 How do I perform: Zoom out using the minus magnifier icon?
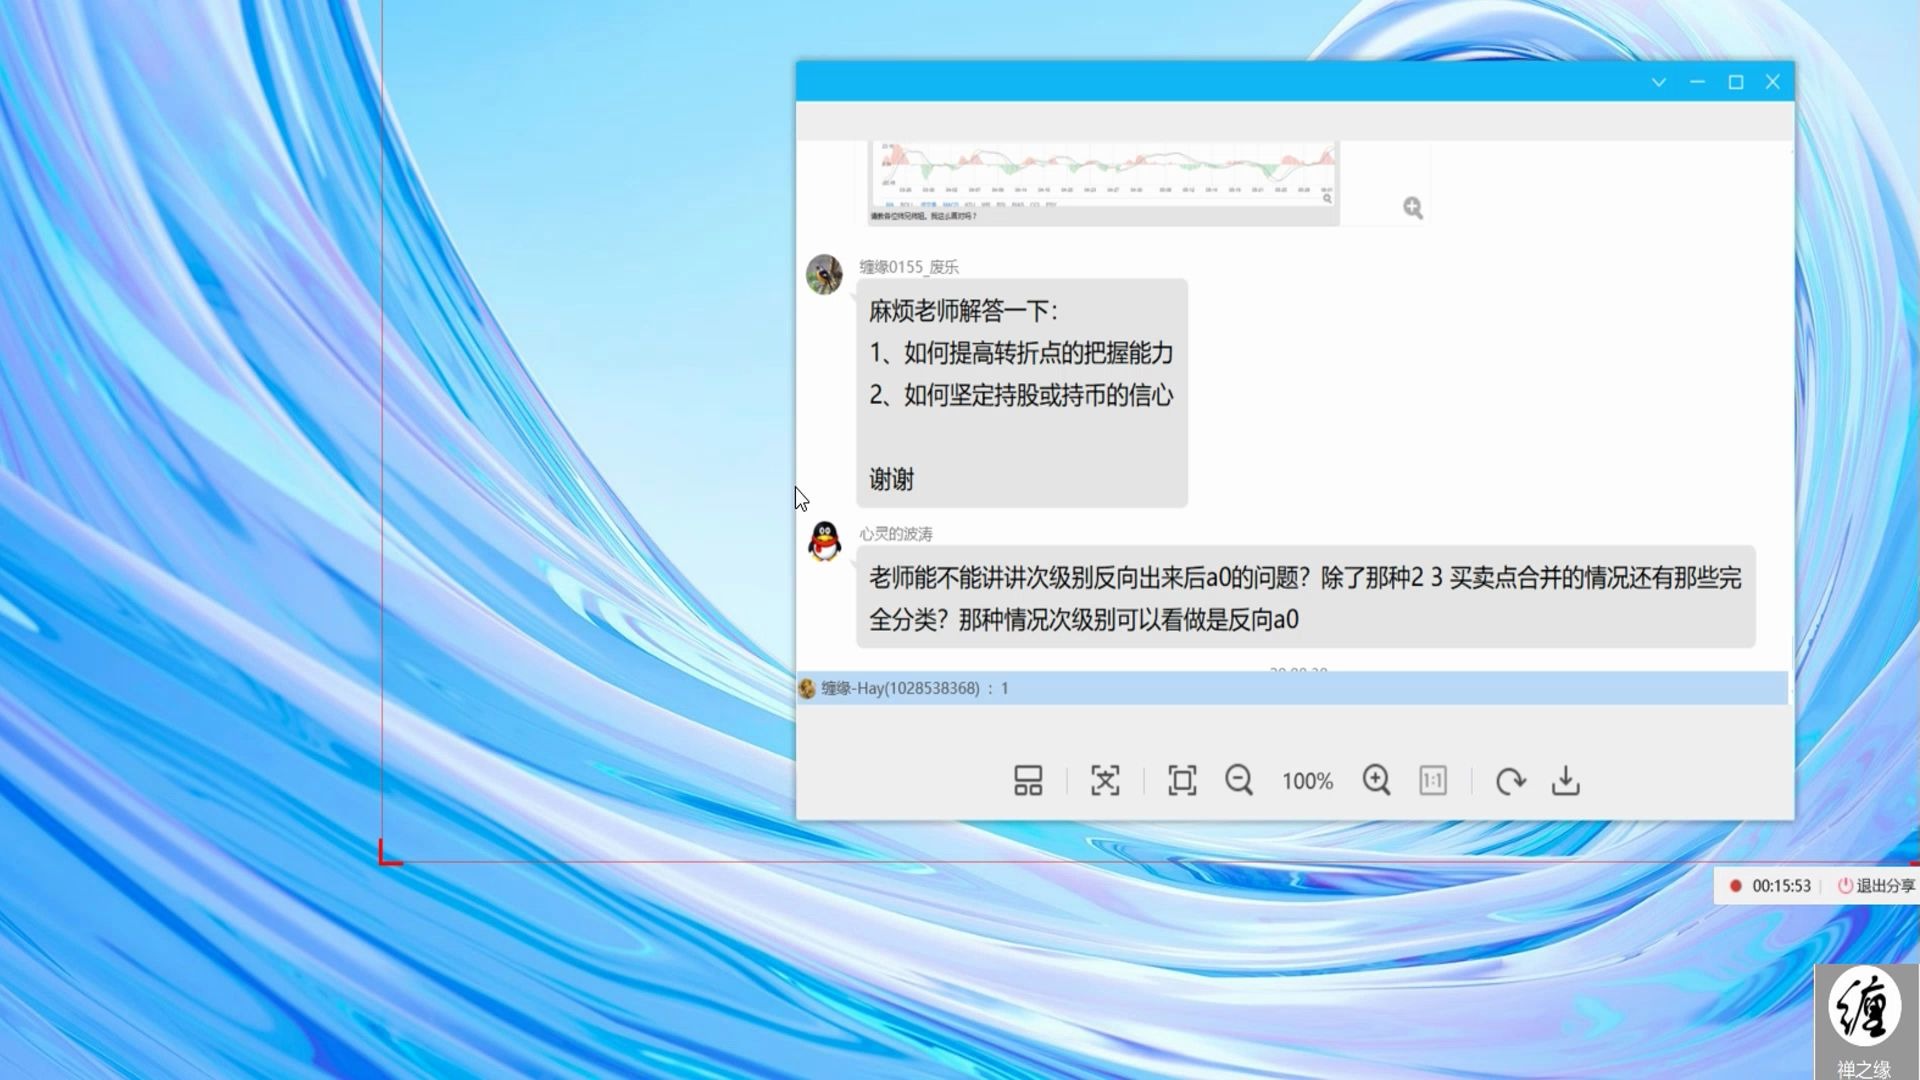(x=1239, y=780)
